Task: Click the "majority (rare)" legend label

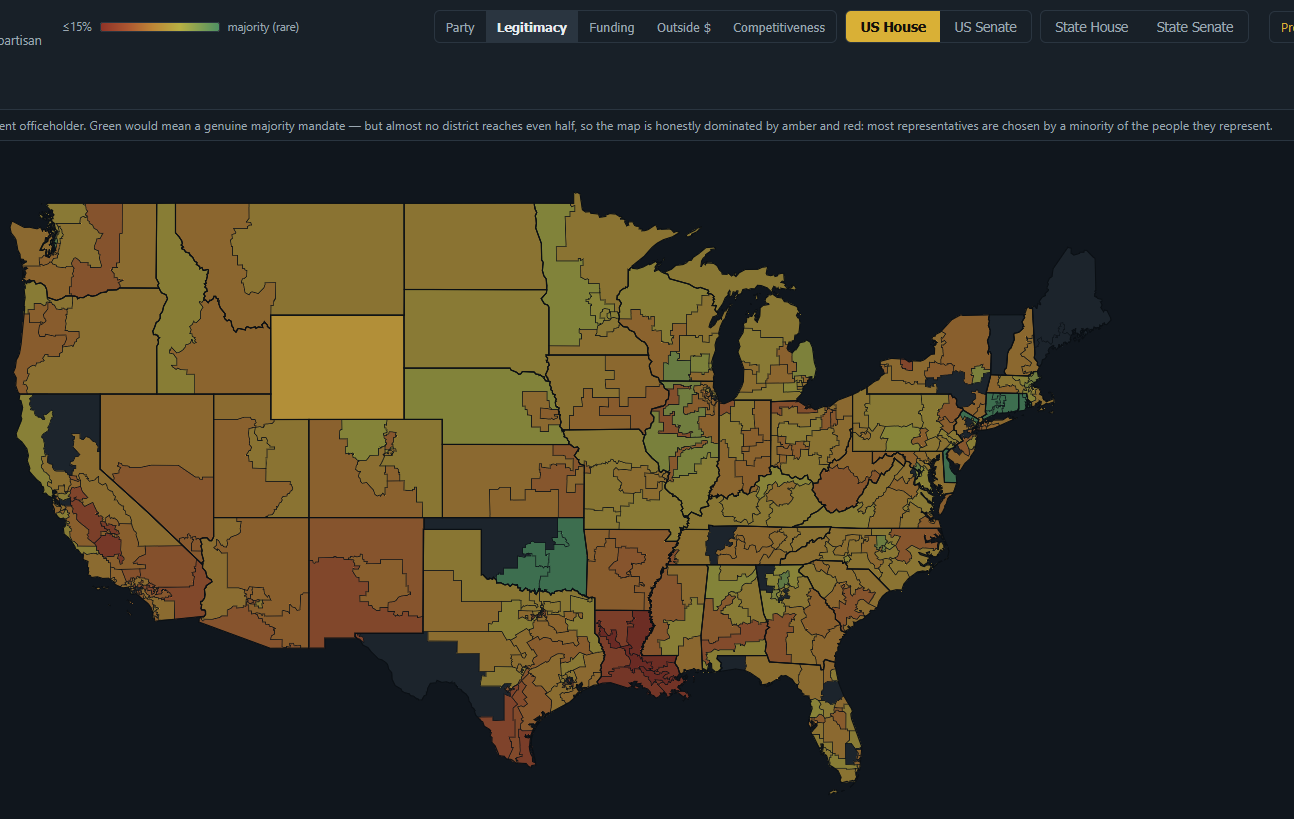Action: pyautogui.click(x=263, y=27)
